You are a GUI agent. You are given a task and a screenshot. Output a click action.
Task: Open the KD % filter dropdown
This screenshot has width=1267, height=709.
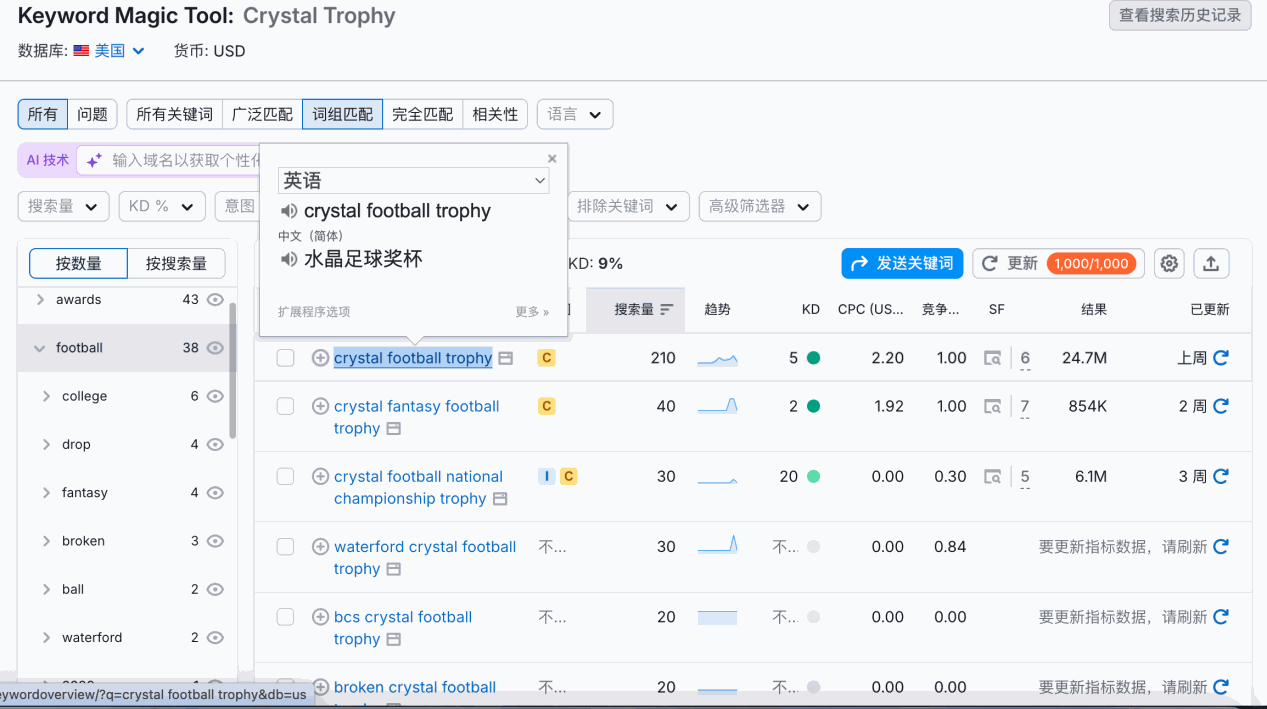[162, 206]
